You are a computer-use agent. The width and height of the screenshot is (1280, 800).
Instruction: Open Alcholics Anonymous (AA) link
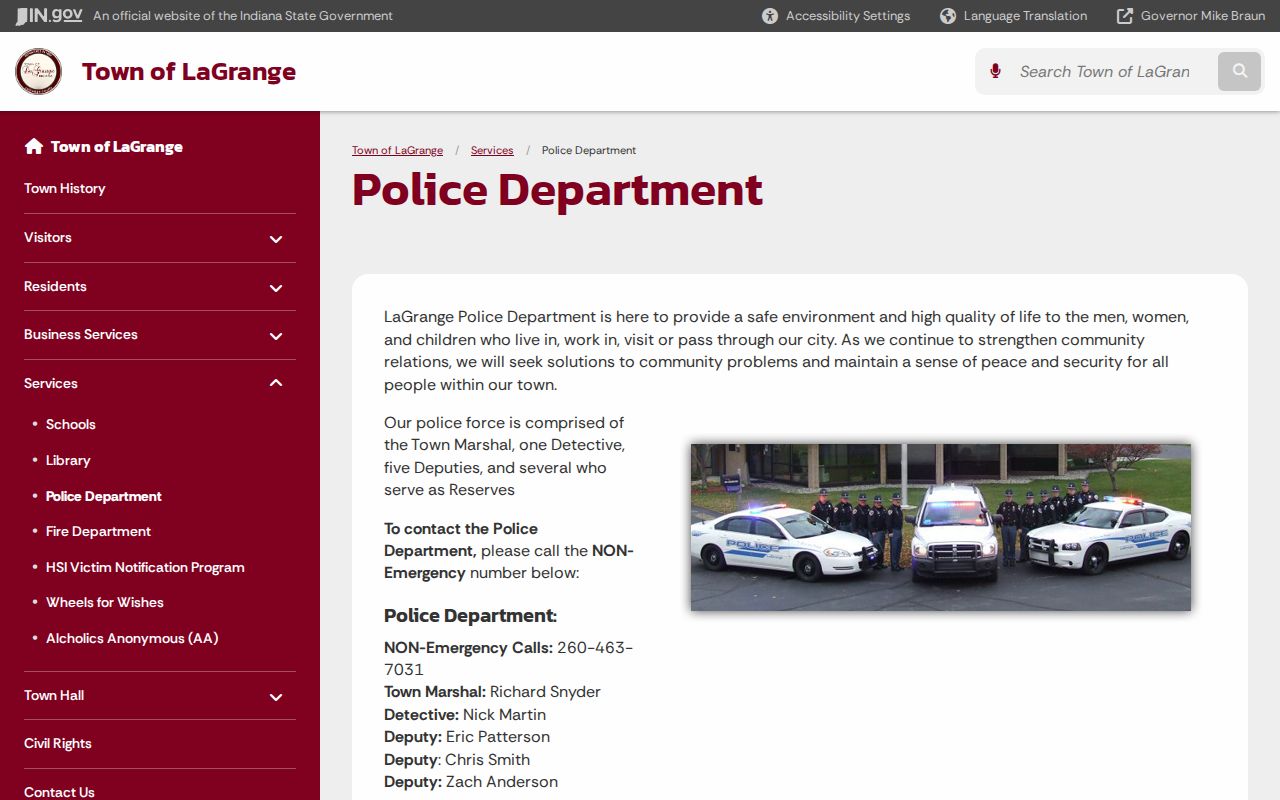click(132, 638)
